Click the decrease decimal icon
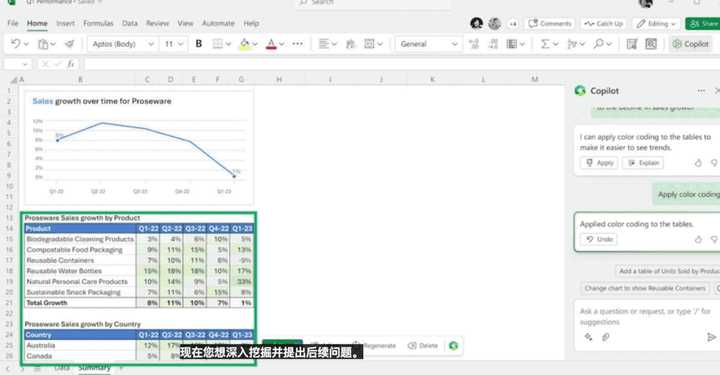 point(493,44)
